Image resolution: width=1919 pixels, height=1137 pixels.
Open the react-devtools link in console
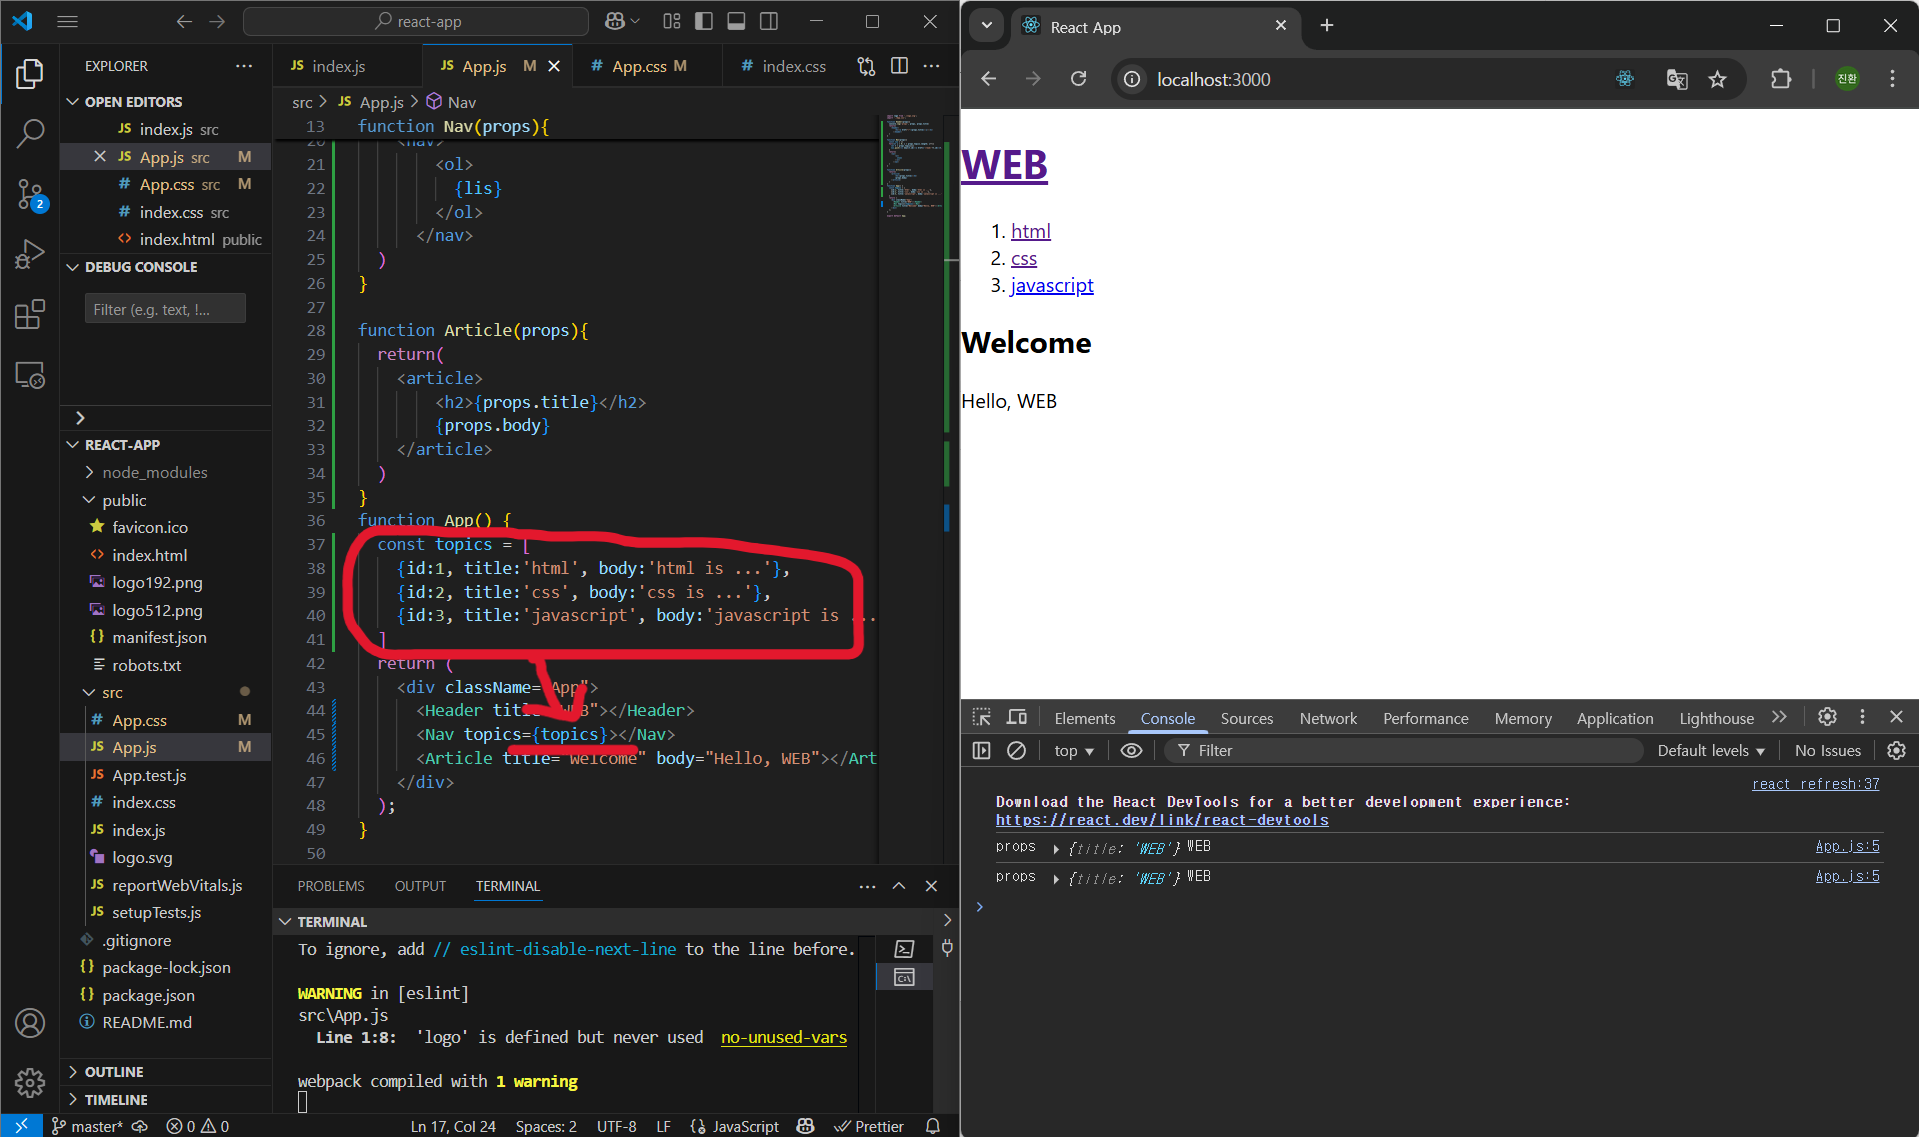coord(1161,820)
